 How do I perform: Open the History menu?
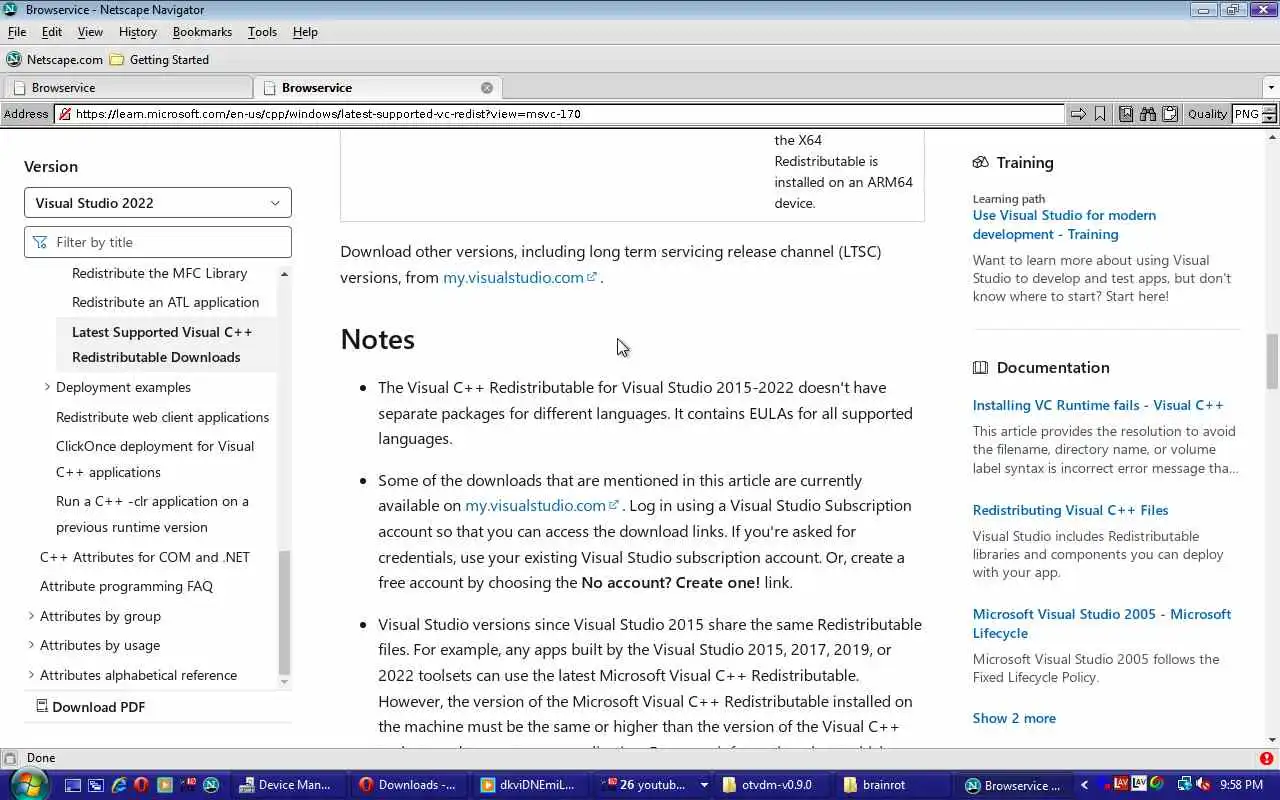coord(138,32)
